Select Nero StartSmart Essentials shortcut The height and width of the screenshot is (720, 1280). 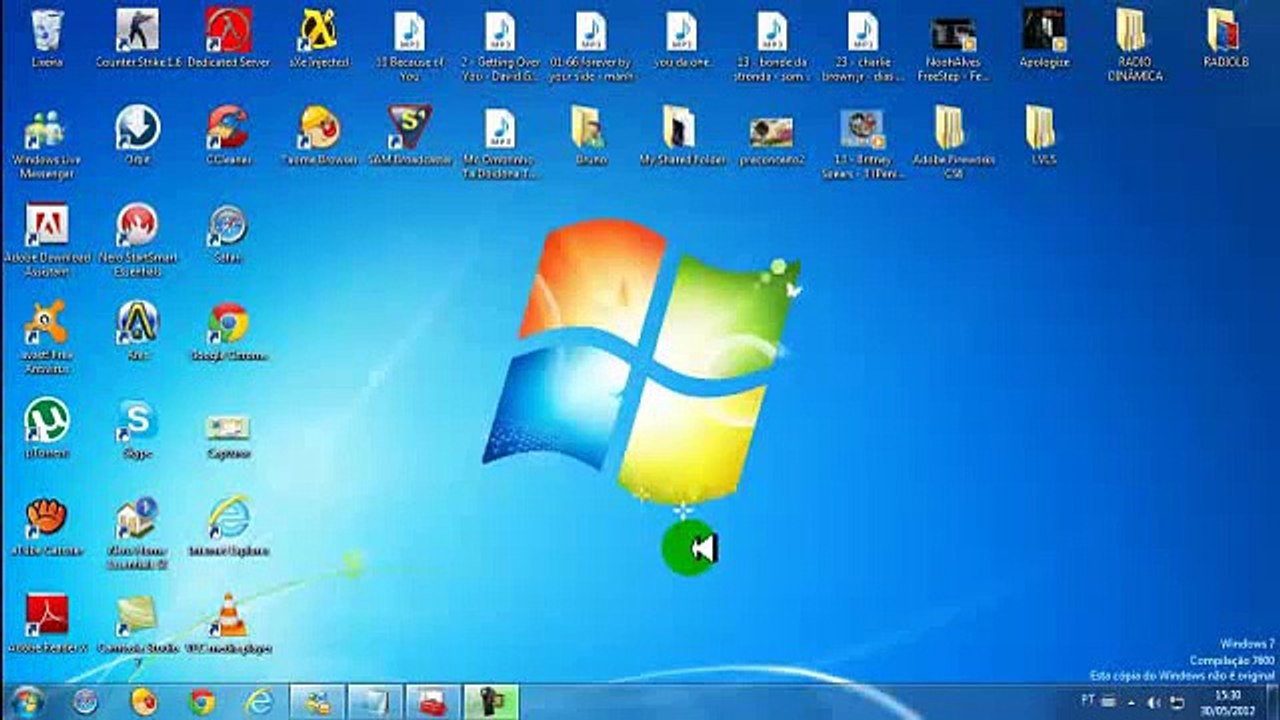[x=138, y=240]
